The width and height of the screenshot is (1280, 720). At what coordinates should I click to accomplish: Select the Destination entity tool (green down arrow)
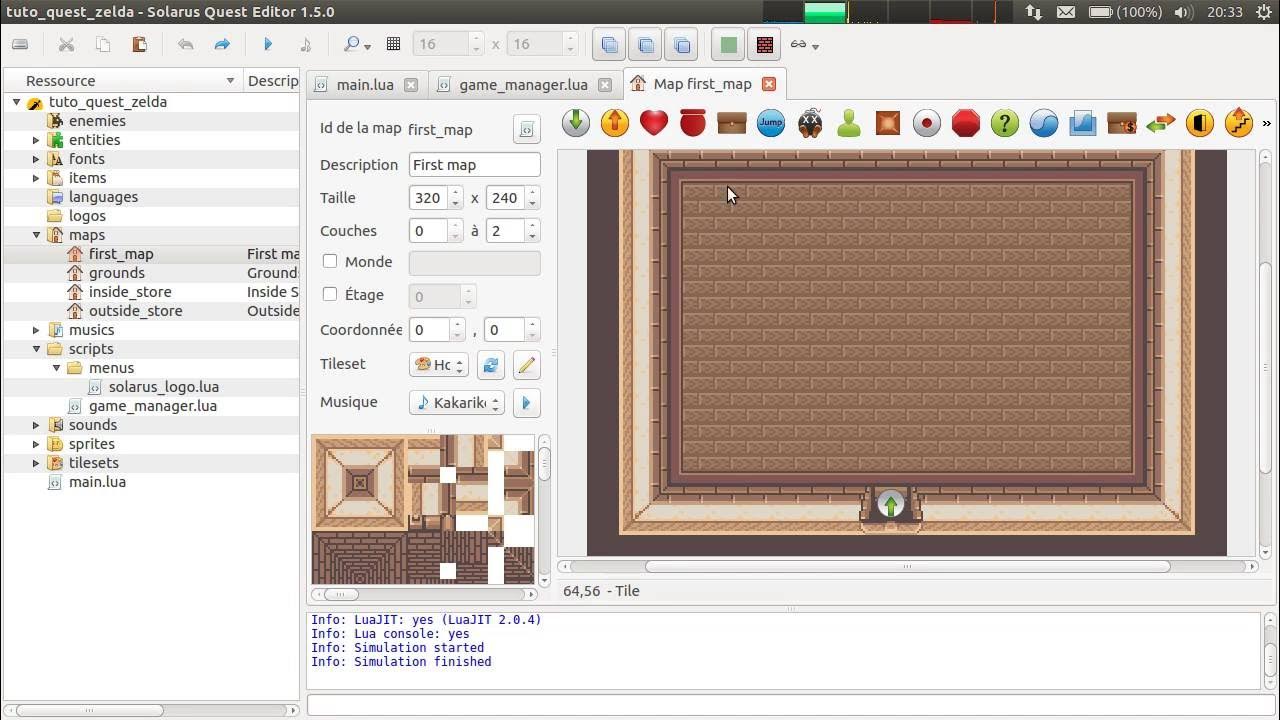coord(576,123)
